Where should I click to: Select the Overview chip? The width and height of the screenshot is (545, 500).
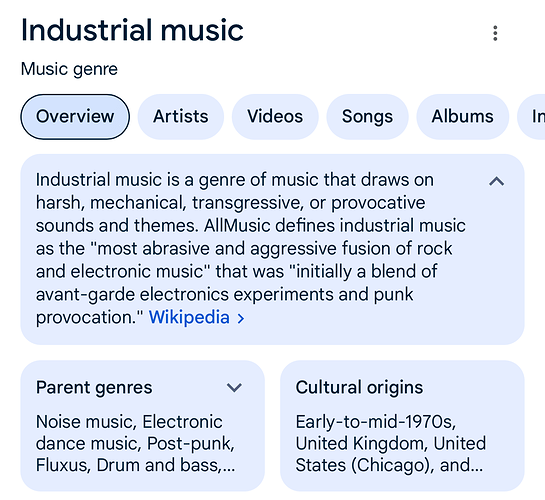75,116
